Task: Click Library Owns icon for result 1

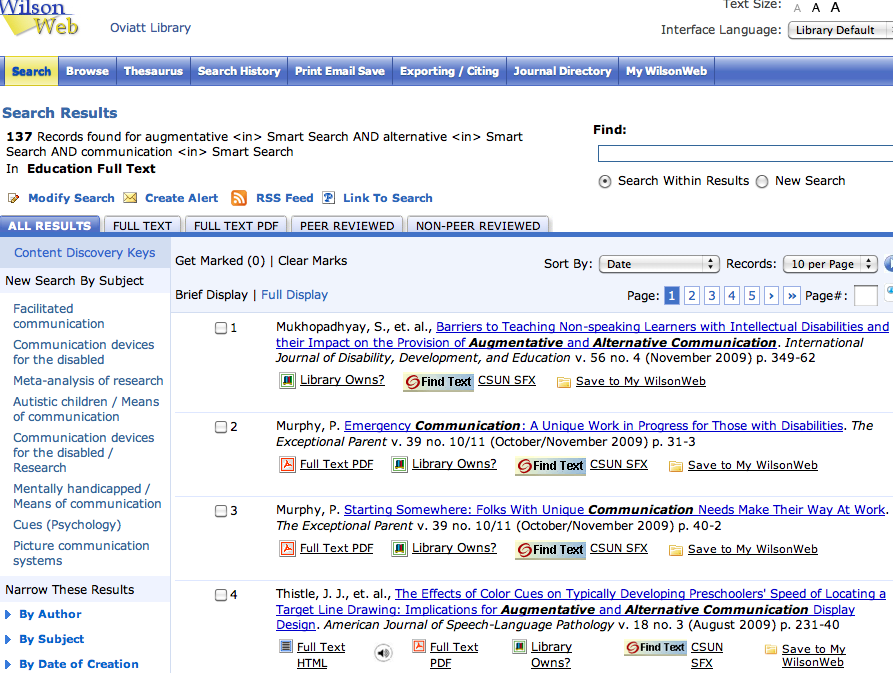Action: pyautogui.click(x=288, y=380)
